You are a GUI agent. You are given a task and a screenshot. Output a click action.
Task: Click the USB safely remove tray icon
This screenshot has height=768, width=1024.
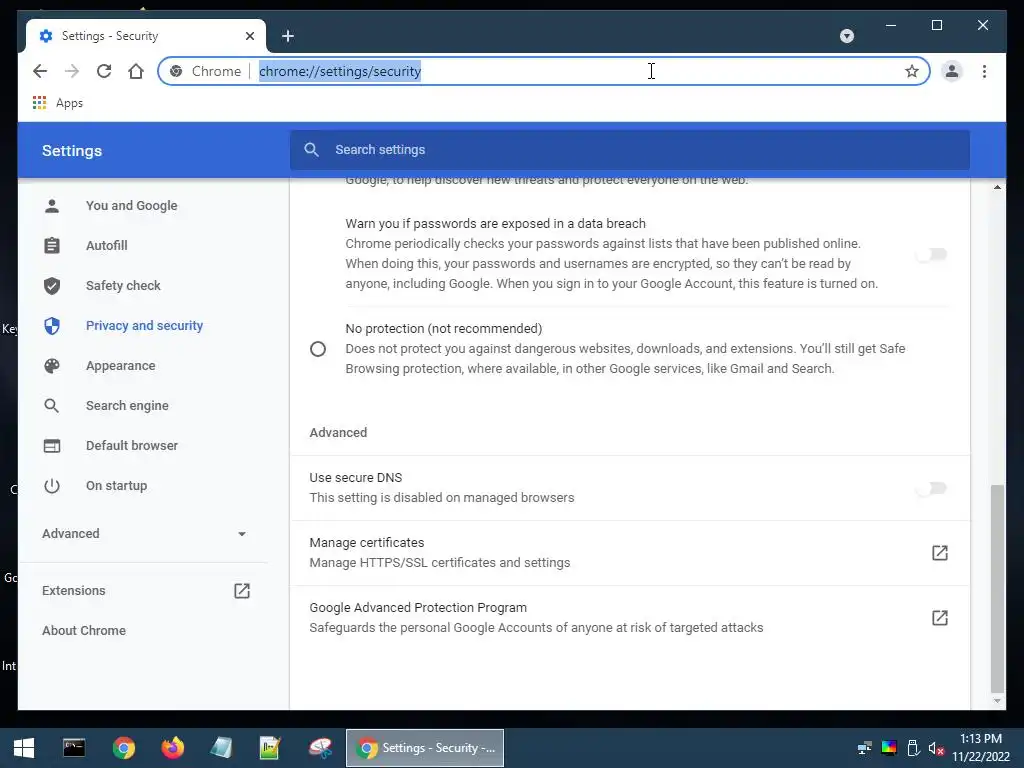point(914,748)
